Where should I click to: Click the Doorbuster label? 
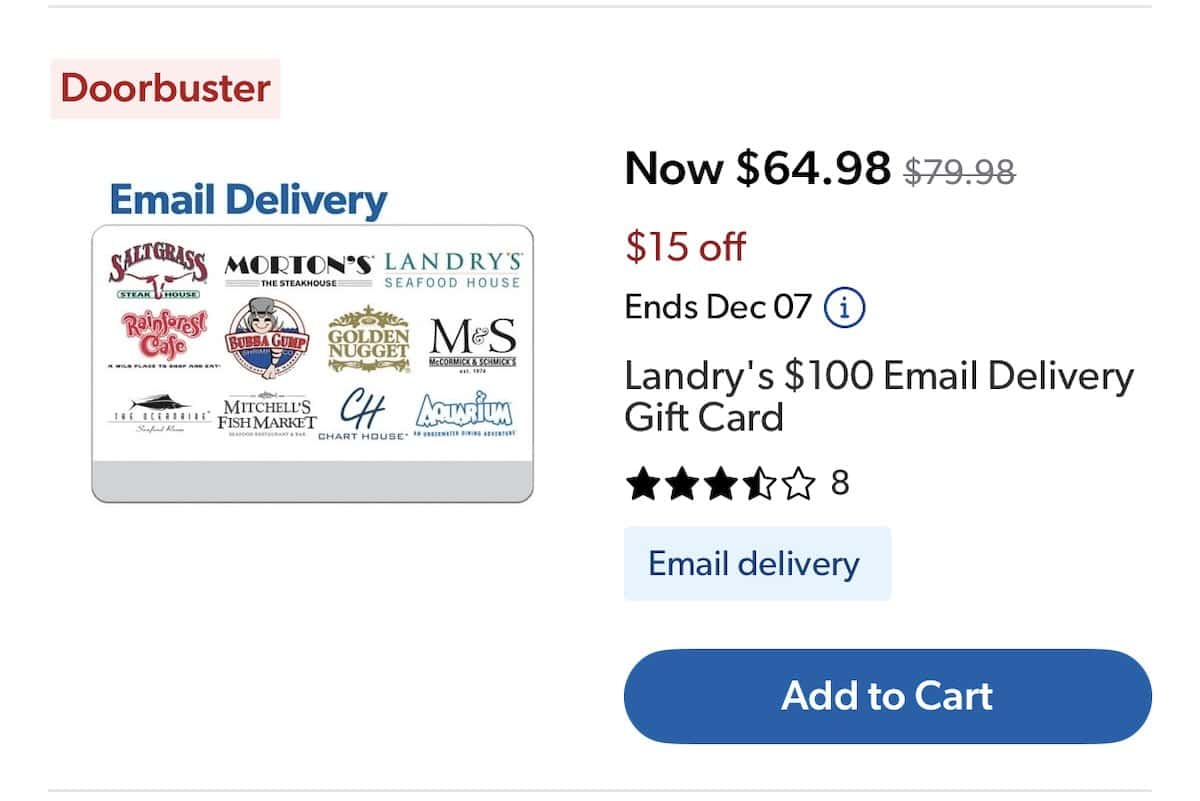click(165, 88)
